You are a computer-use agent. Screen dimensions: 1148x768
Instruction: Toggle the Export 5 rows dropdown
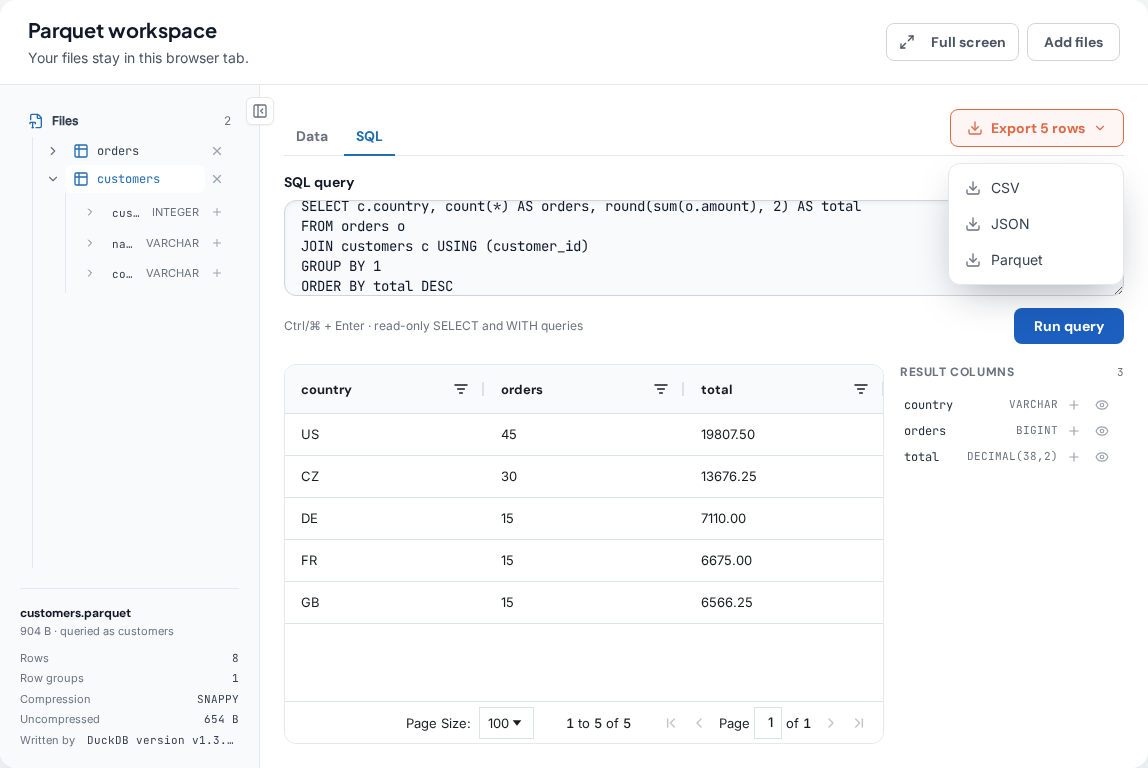(x=1037, y=128)
